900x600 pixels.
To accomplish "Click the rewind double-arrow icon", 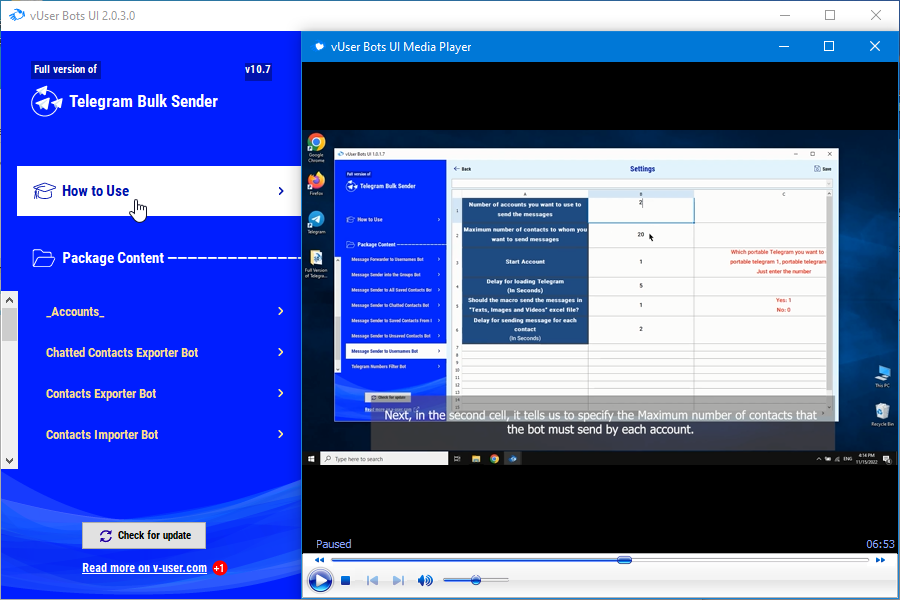I will pyautogui.click(x=319, y=560).
